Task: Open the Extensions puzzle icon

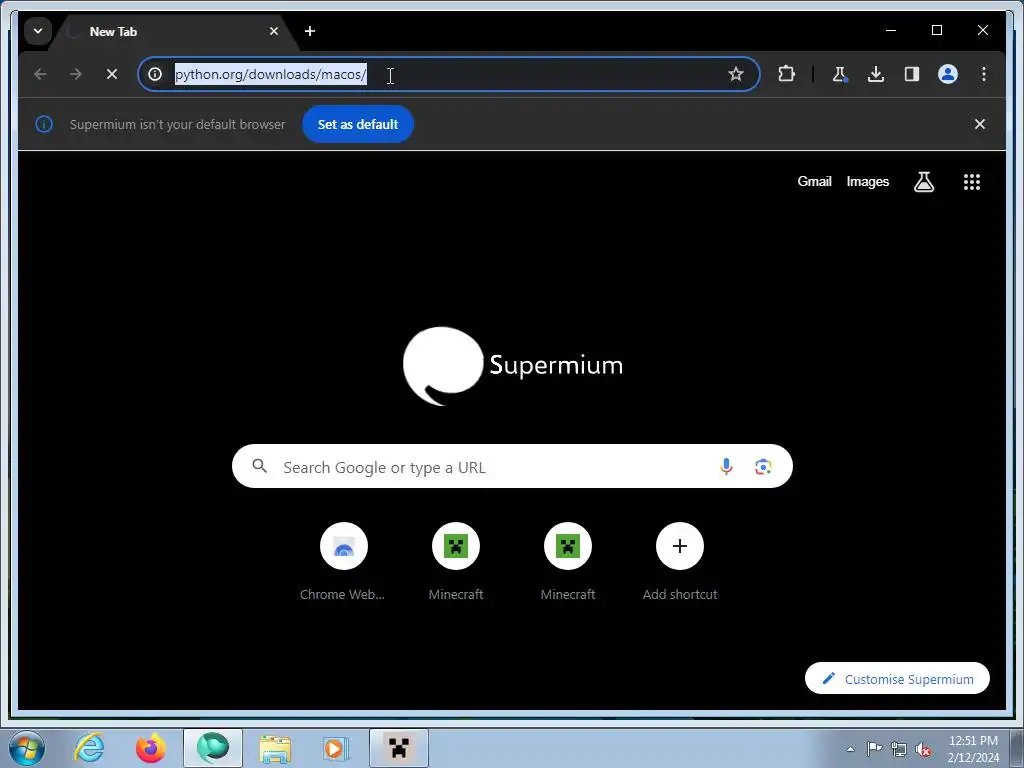Action: [786, 74]
